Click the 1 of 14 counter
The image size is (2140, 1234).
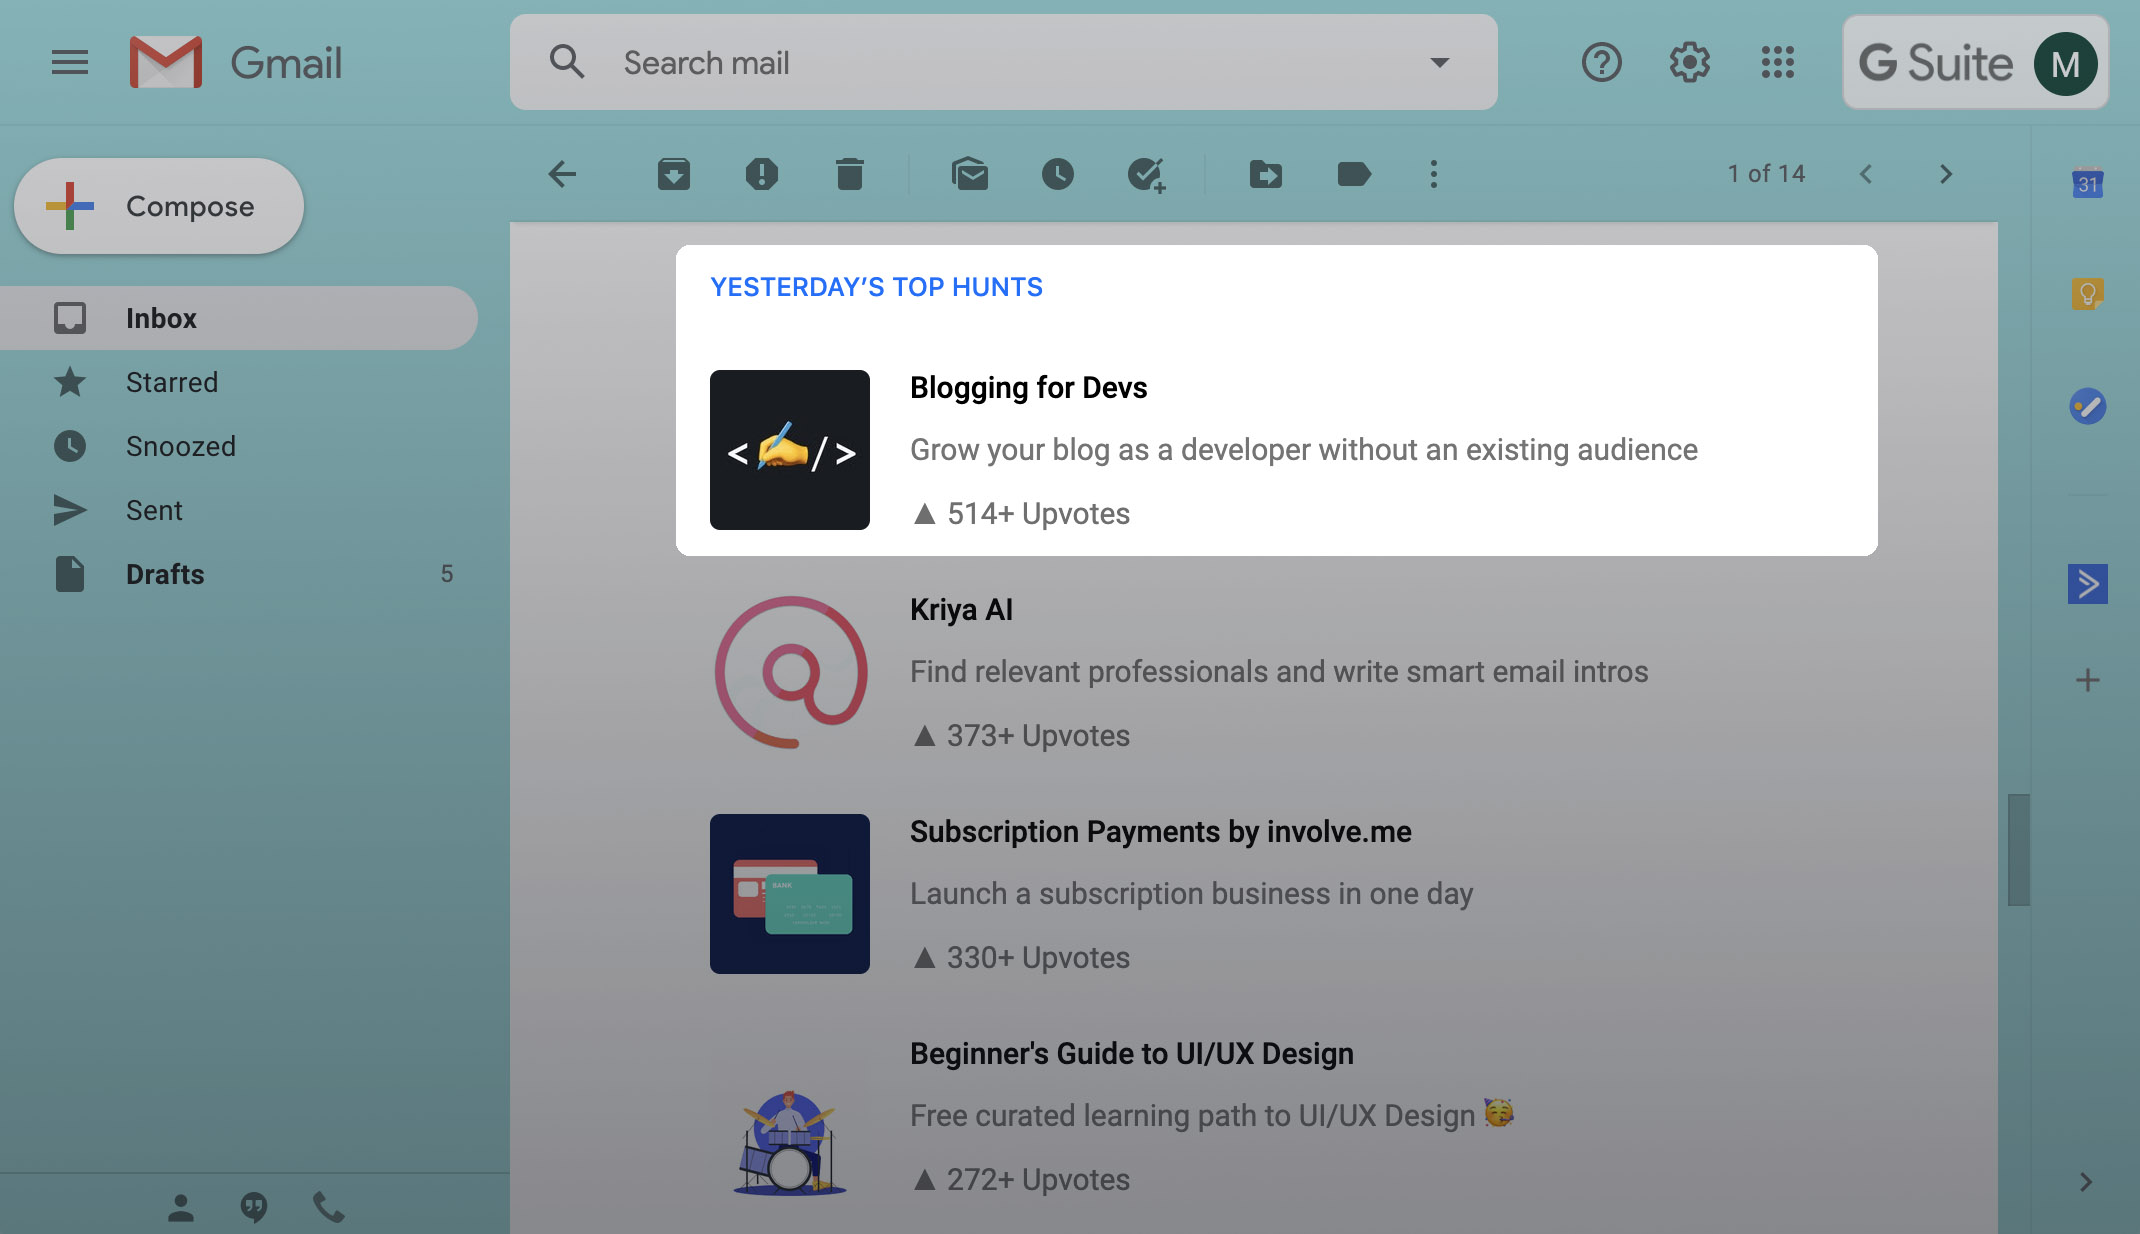click(x=1766, y=174)
